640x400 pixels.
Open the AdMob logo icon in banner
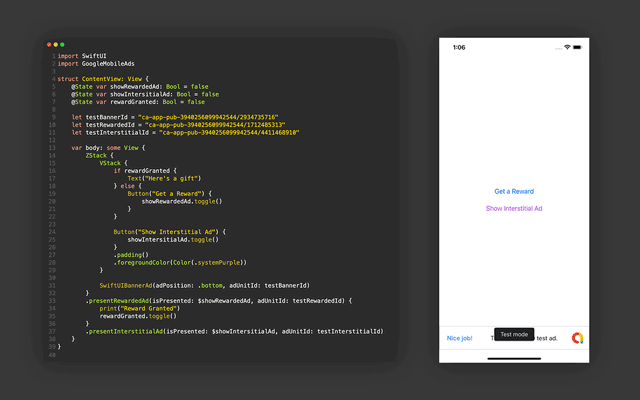(x=577, y=338)
